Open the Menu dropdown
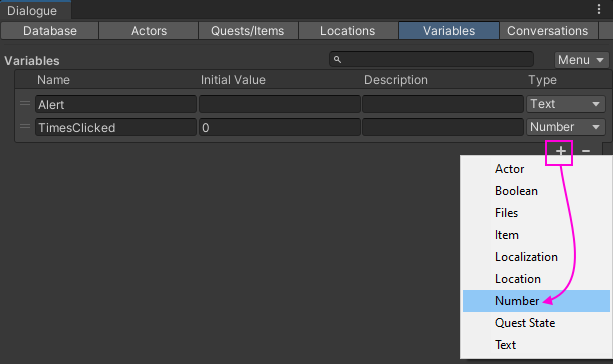613x364 pixels. coord(581,60)
